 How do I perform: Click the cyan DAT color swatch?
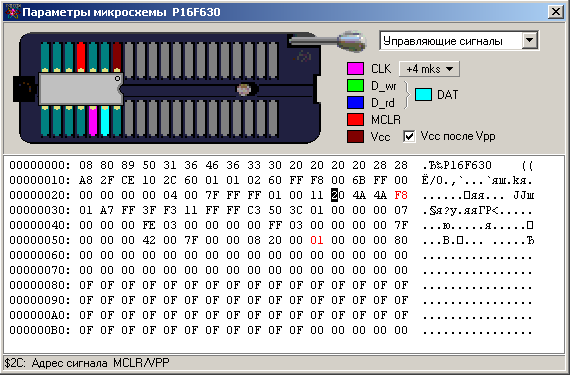click(x=423, y=94)
